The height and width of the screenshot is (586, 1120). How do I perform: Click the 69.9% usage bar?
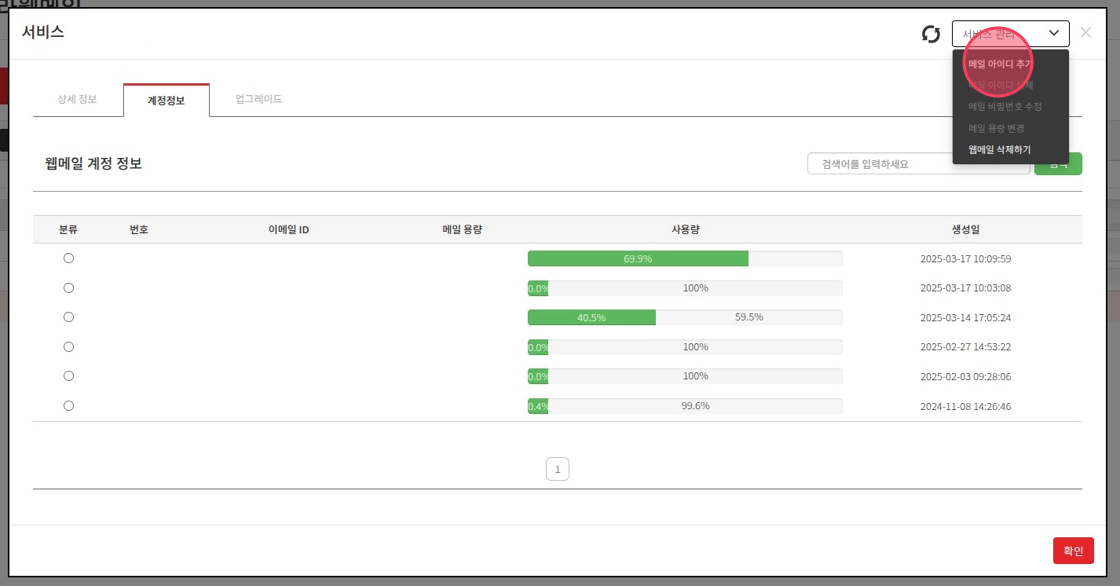tap(638, 259)
